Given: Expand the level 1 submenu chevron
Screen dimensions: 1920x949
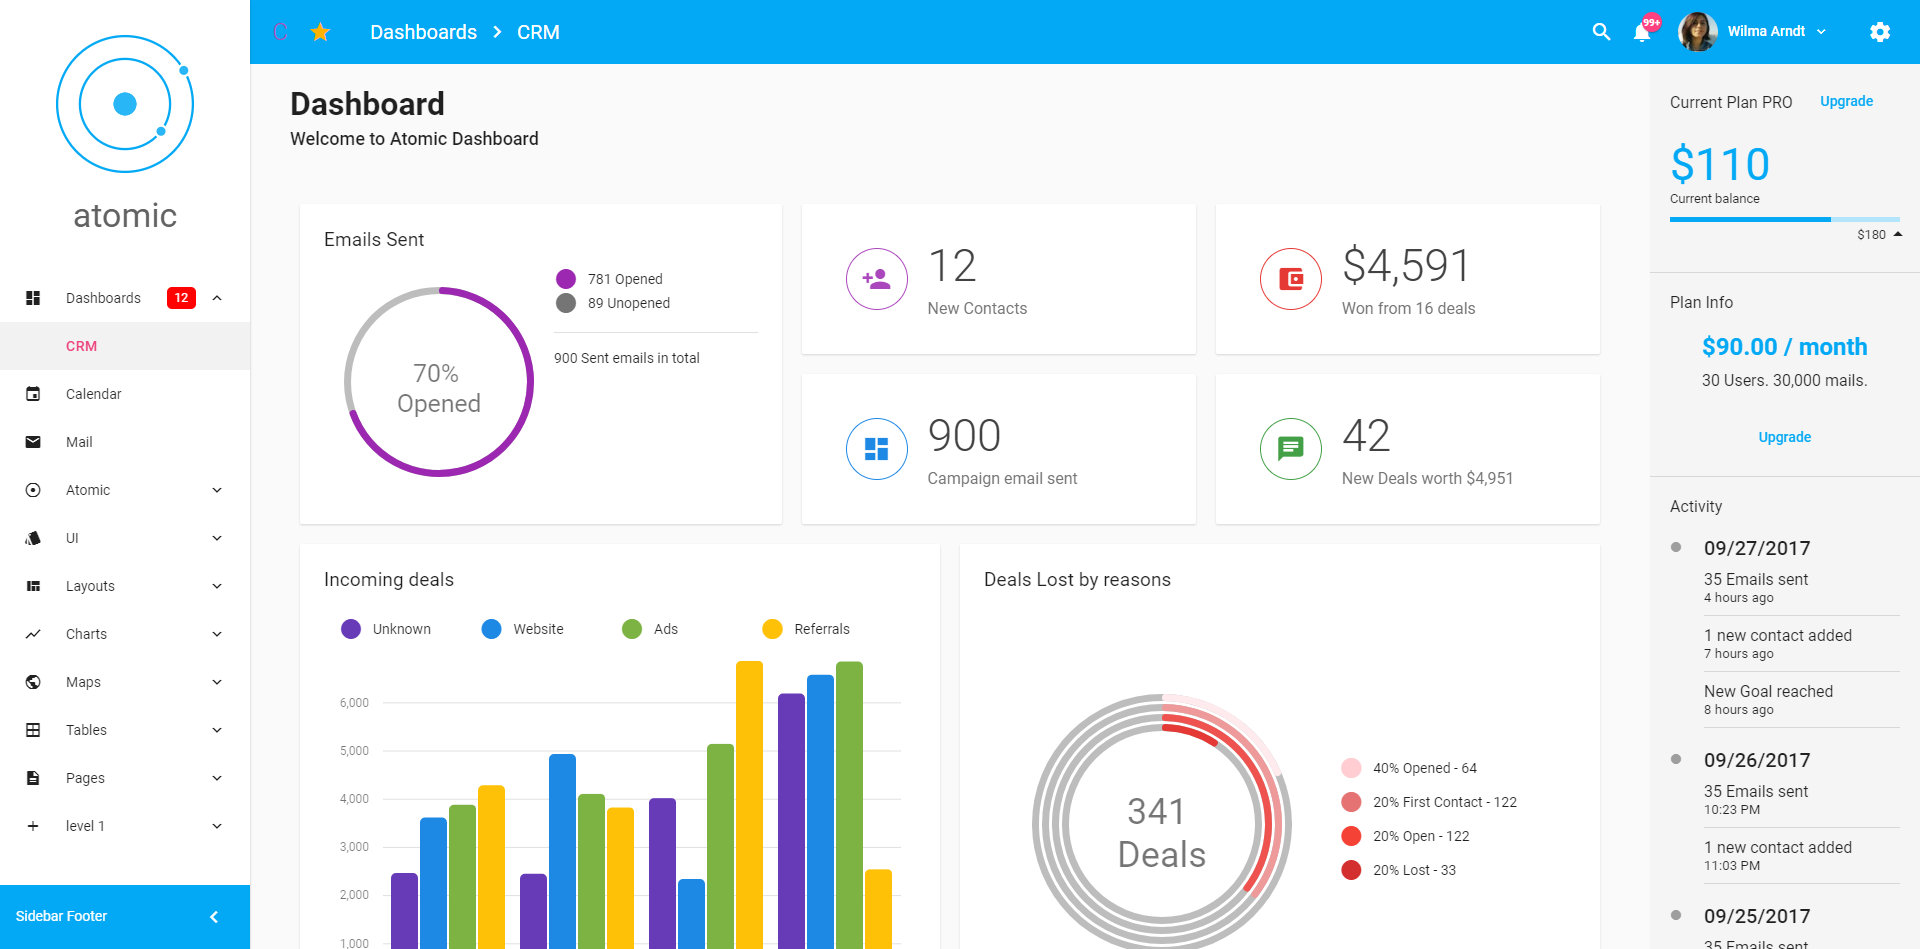Looking at the screenshot, I should point(217,826).
